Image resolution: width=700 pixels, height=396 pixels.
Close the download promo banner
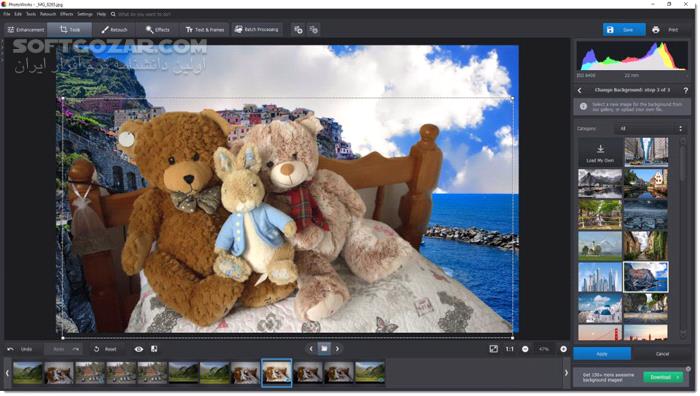[688, 369]
